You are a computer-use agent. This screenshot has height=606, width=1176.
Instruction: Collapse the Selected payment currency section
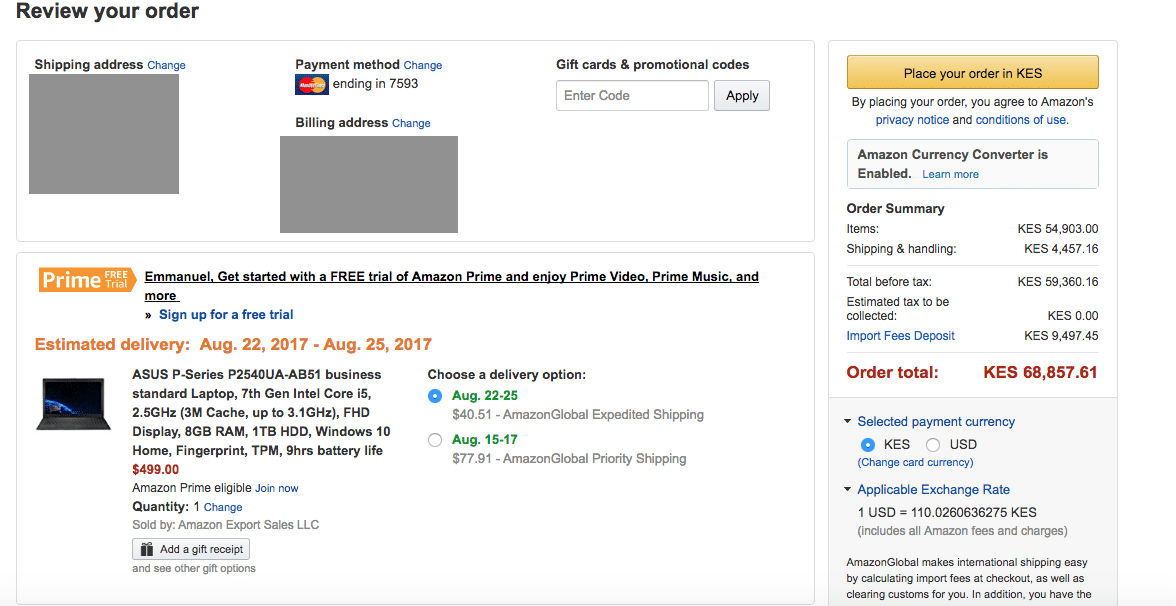click(x=848, y=422)
